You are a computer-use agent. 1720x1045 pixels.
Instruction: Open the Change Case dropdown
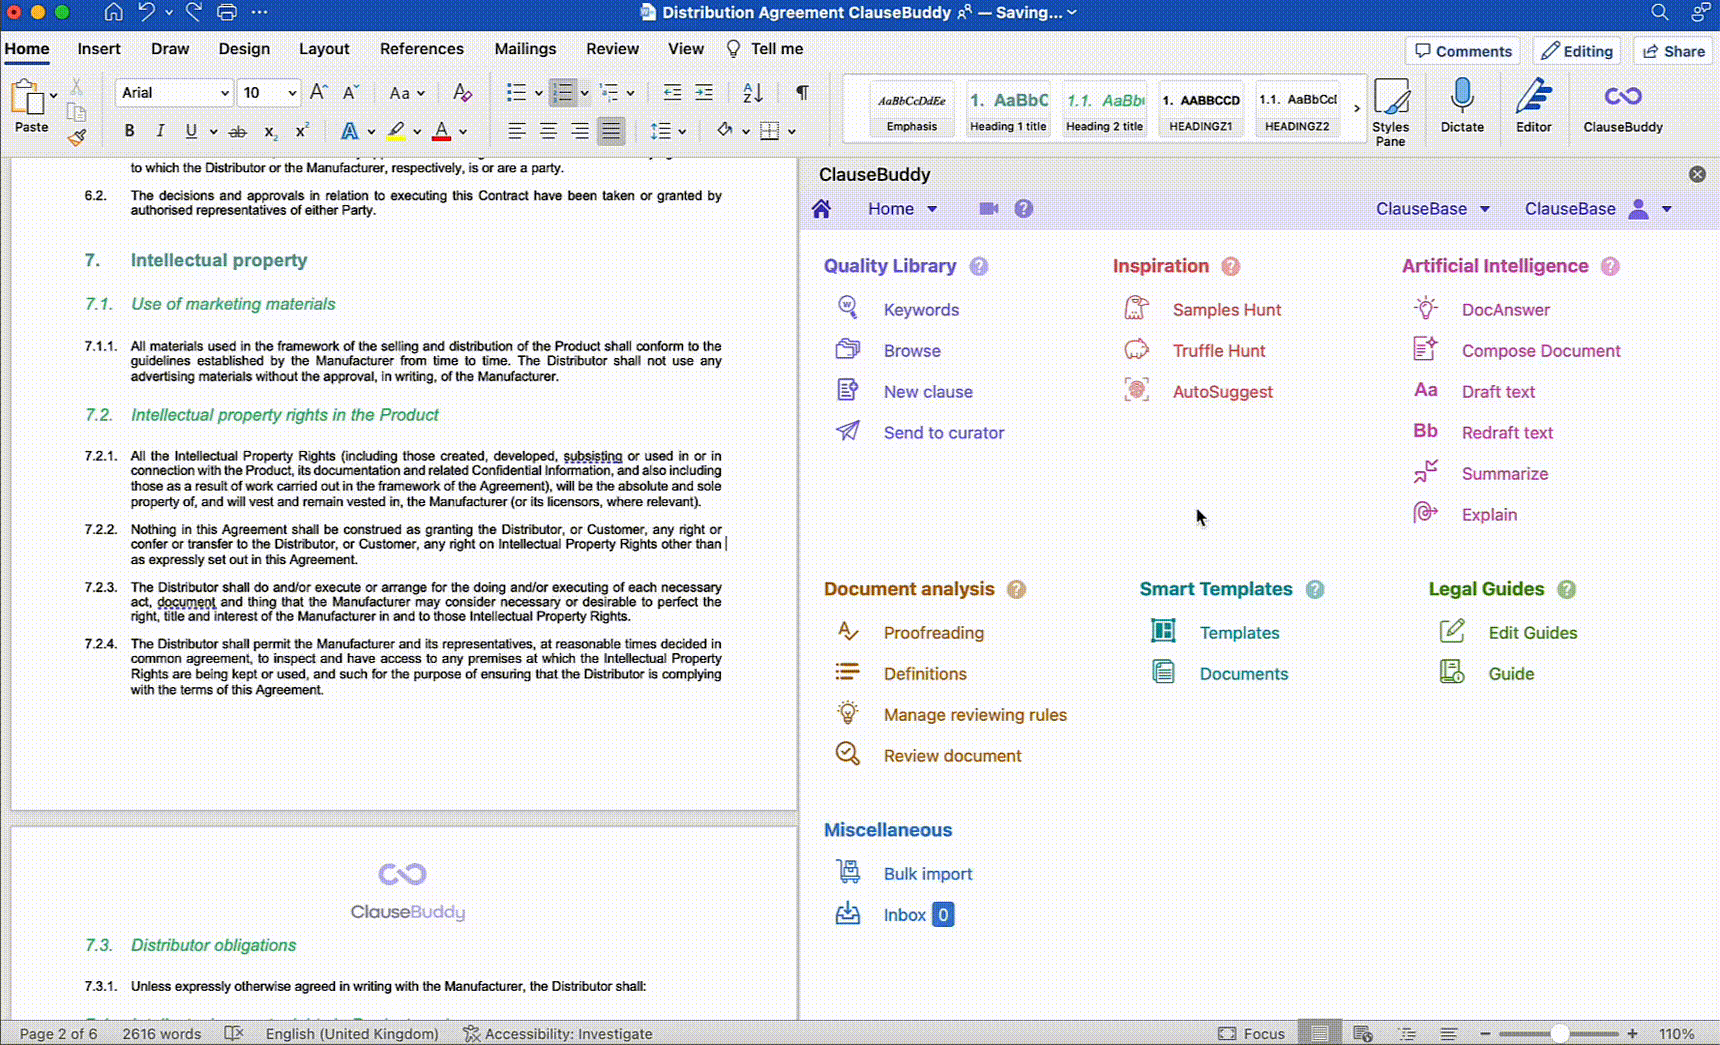[406, 93]
